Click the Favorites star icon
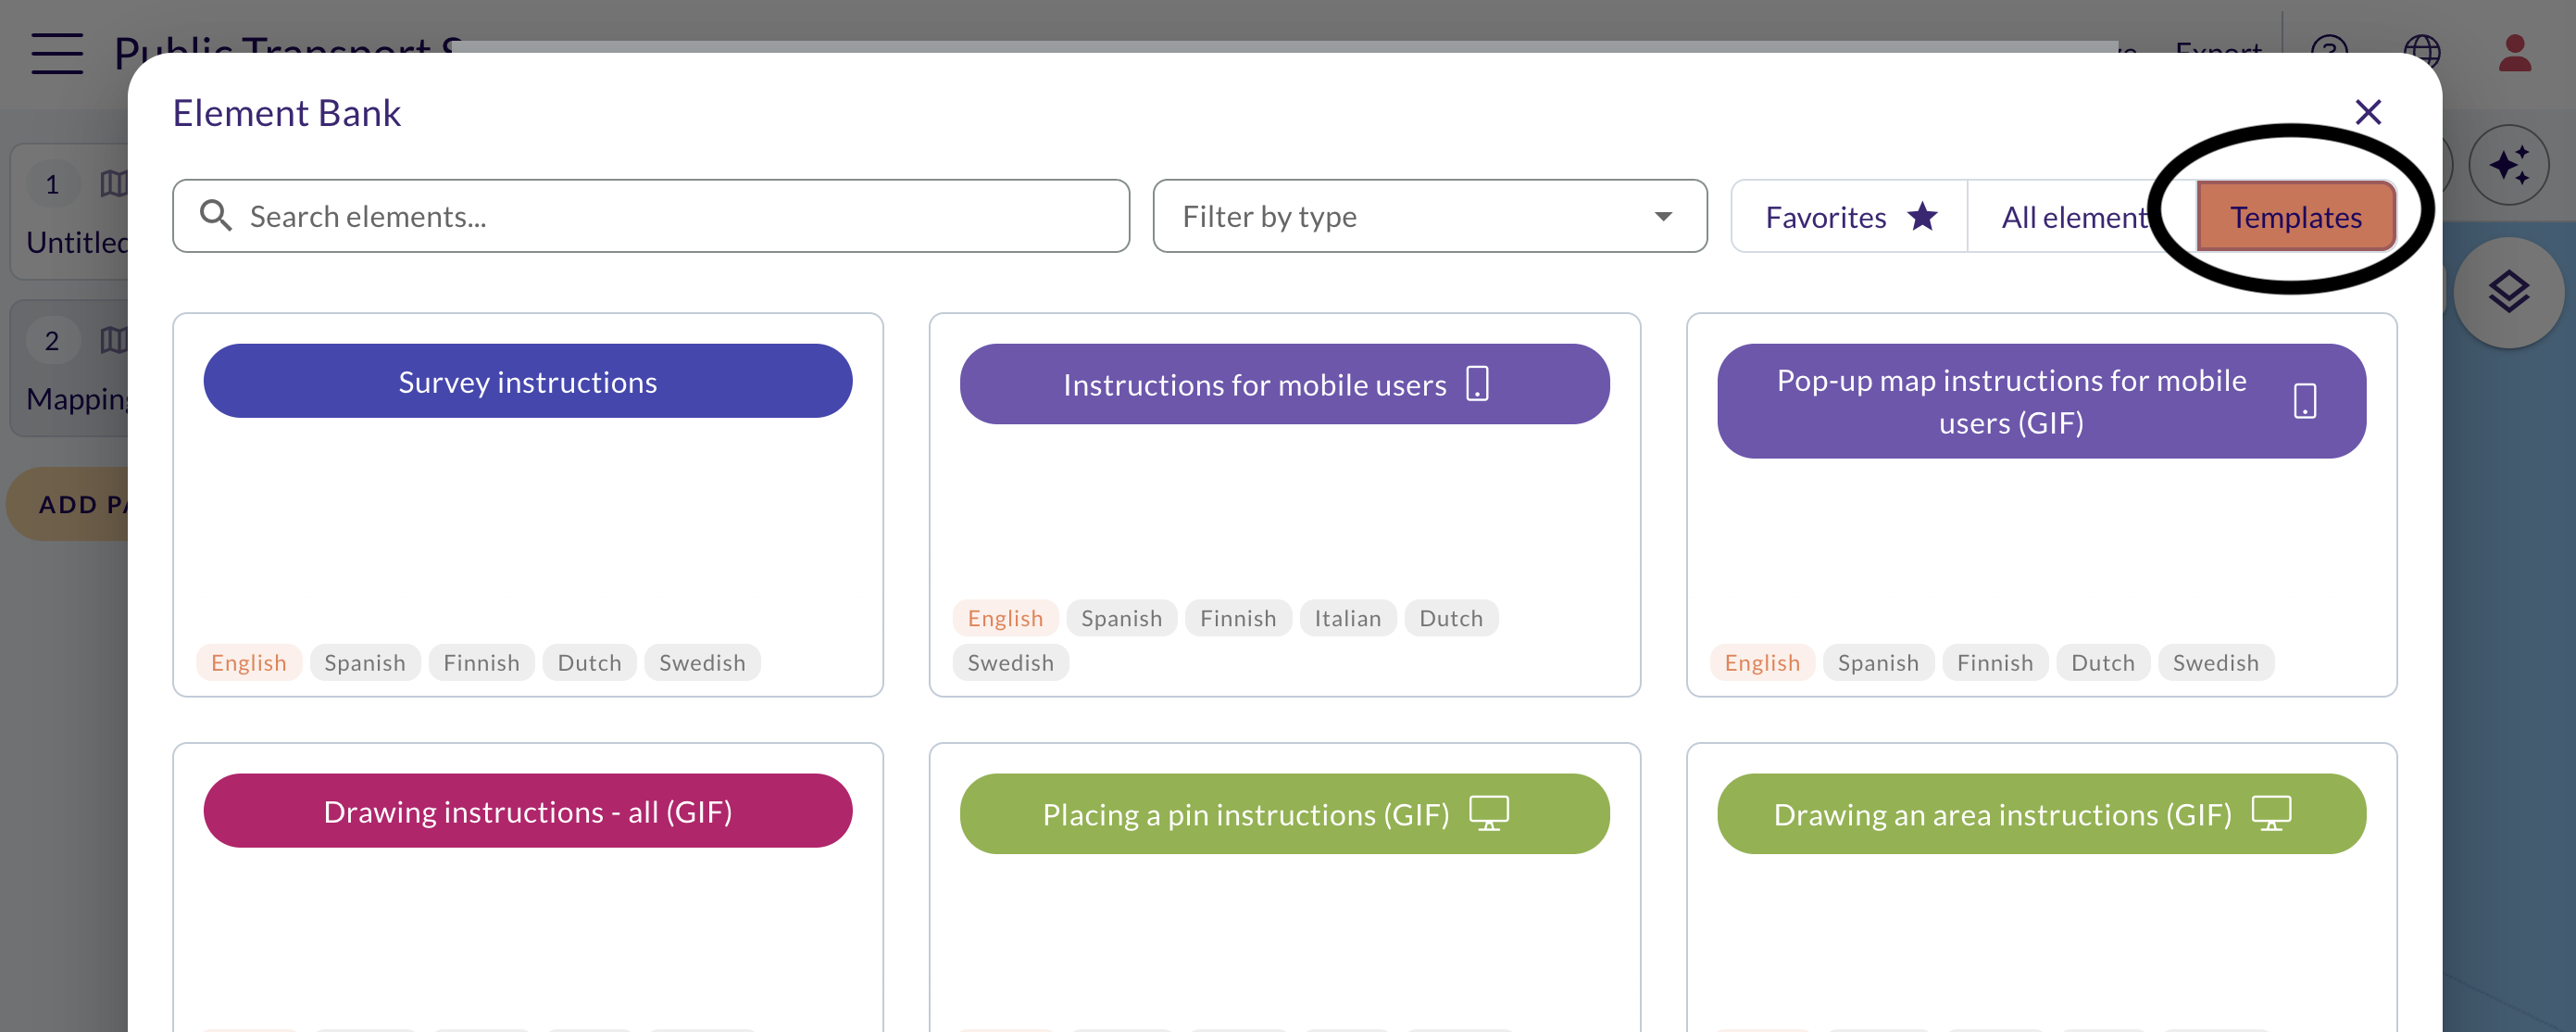This screenshot has height=1032, width=2576. tap(1921, 216)
